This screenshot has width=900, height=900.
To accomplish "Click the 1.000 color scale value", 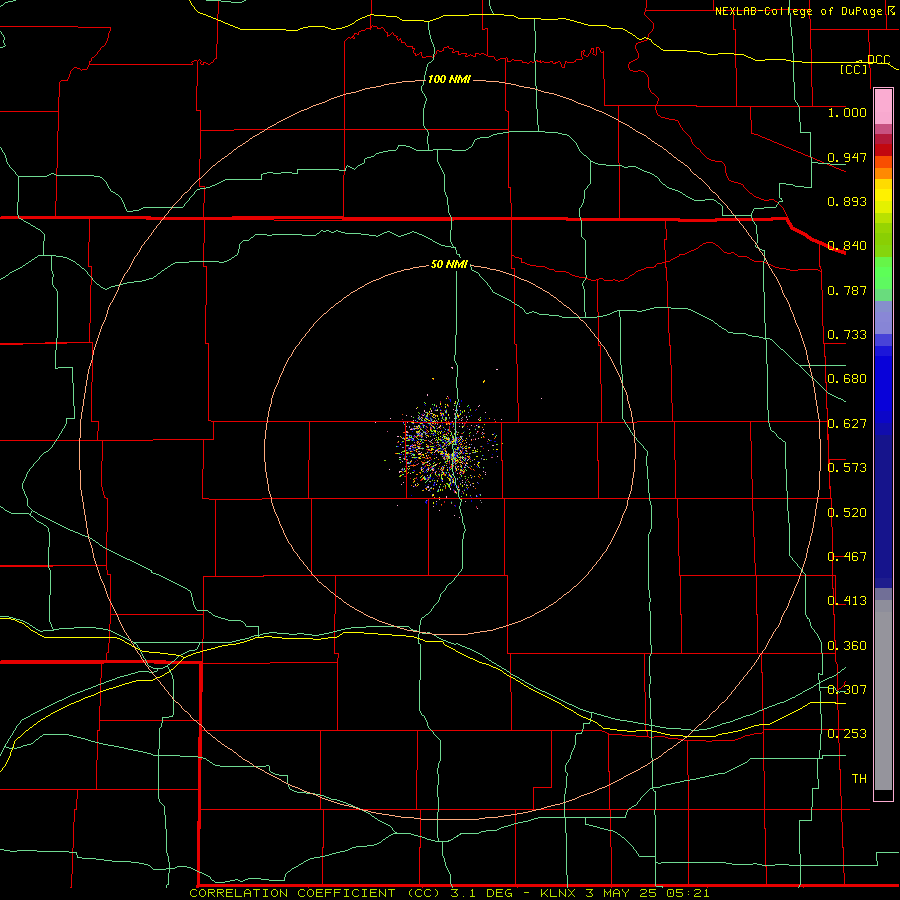I will [x=847, y=112].
